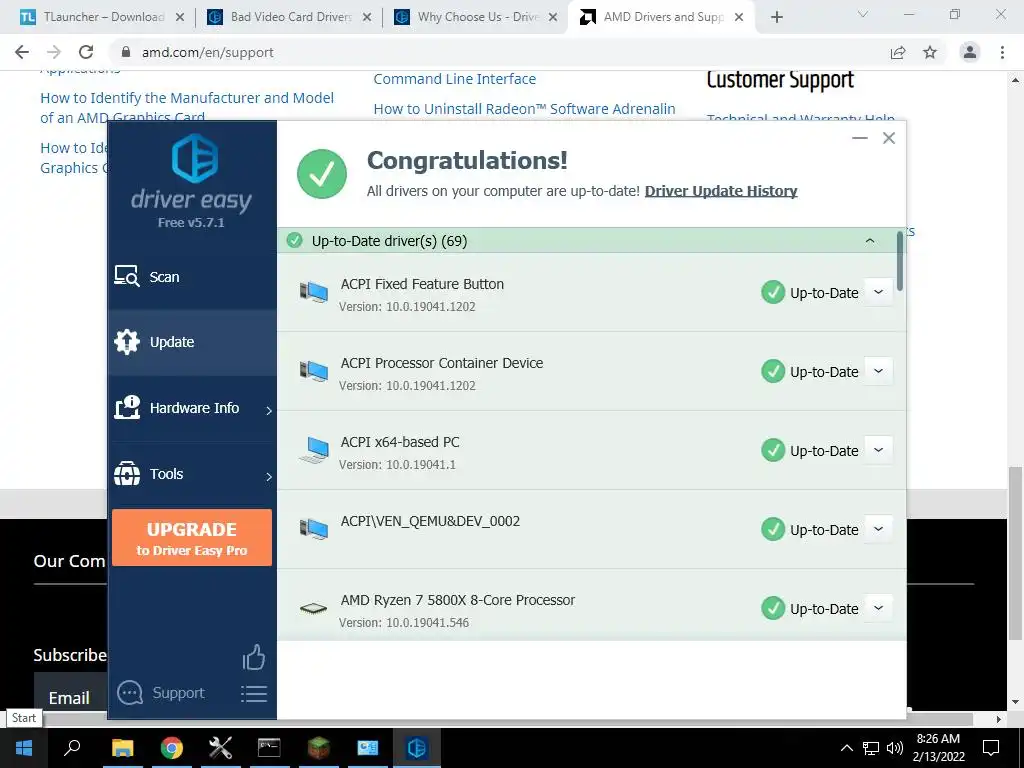The width and height of the screenshot is (1024, 768).
Task: Click UPGRADE to Driver Easy Pro button
Action: click(192, 537)
